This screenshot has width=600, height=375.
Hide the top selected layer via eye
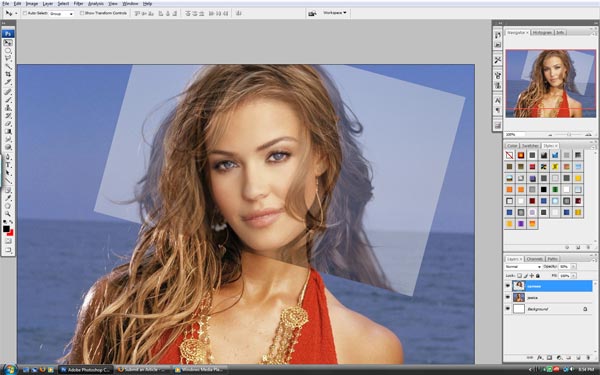(508, 286)
